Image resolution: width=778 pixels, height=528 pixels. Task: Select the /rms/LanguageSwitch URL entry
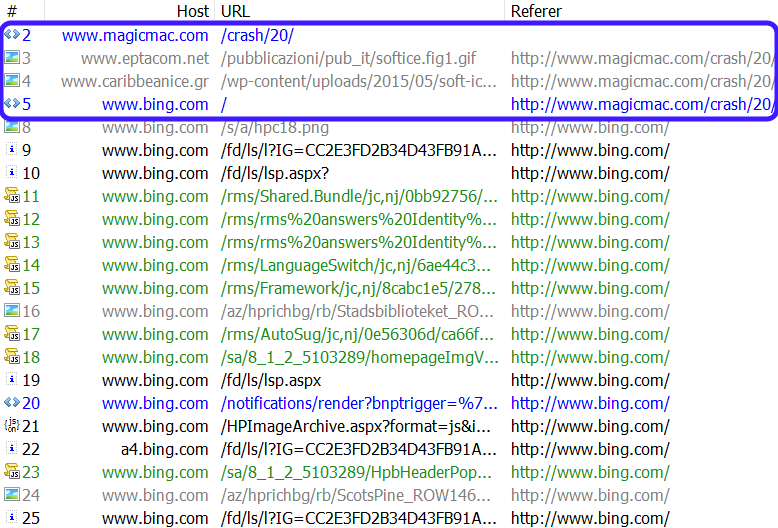[x=355, y=265]
